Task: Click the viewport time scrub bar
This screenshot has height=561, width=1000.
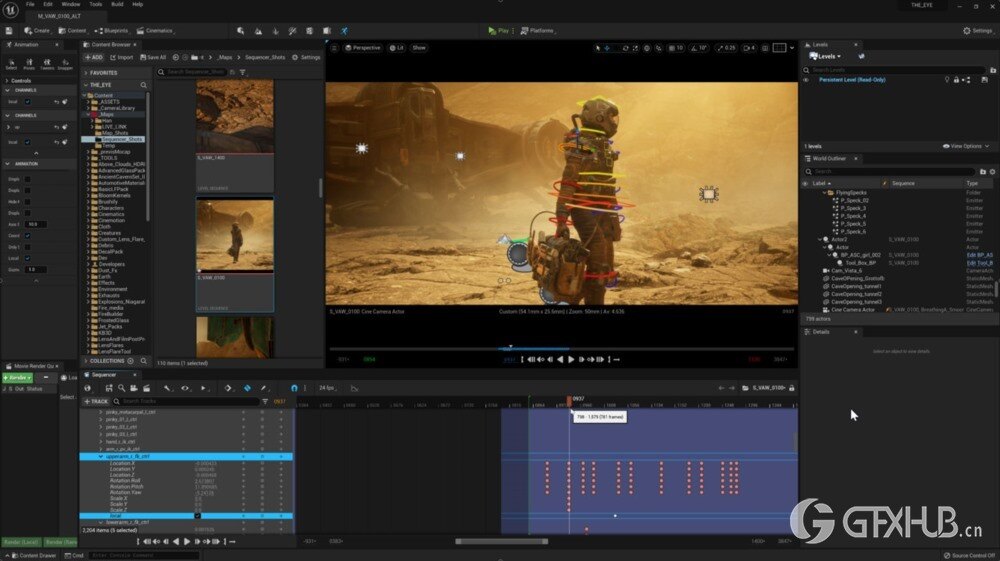Action: pyautogui.click(x=562, y=349)
